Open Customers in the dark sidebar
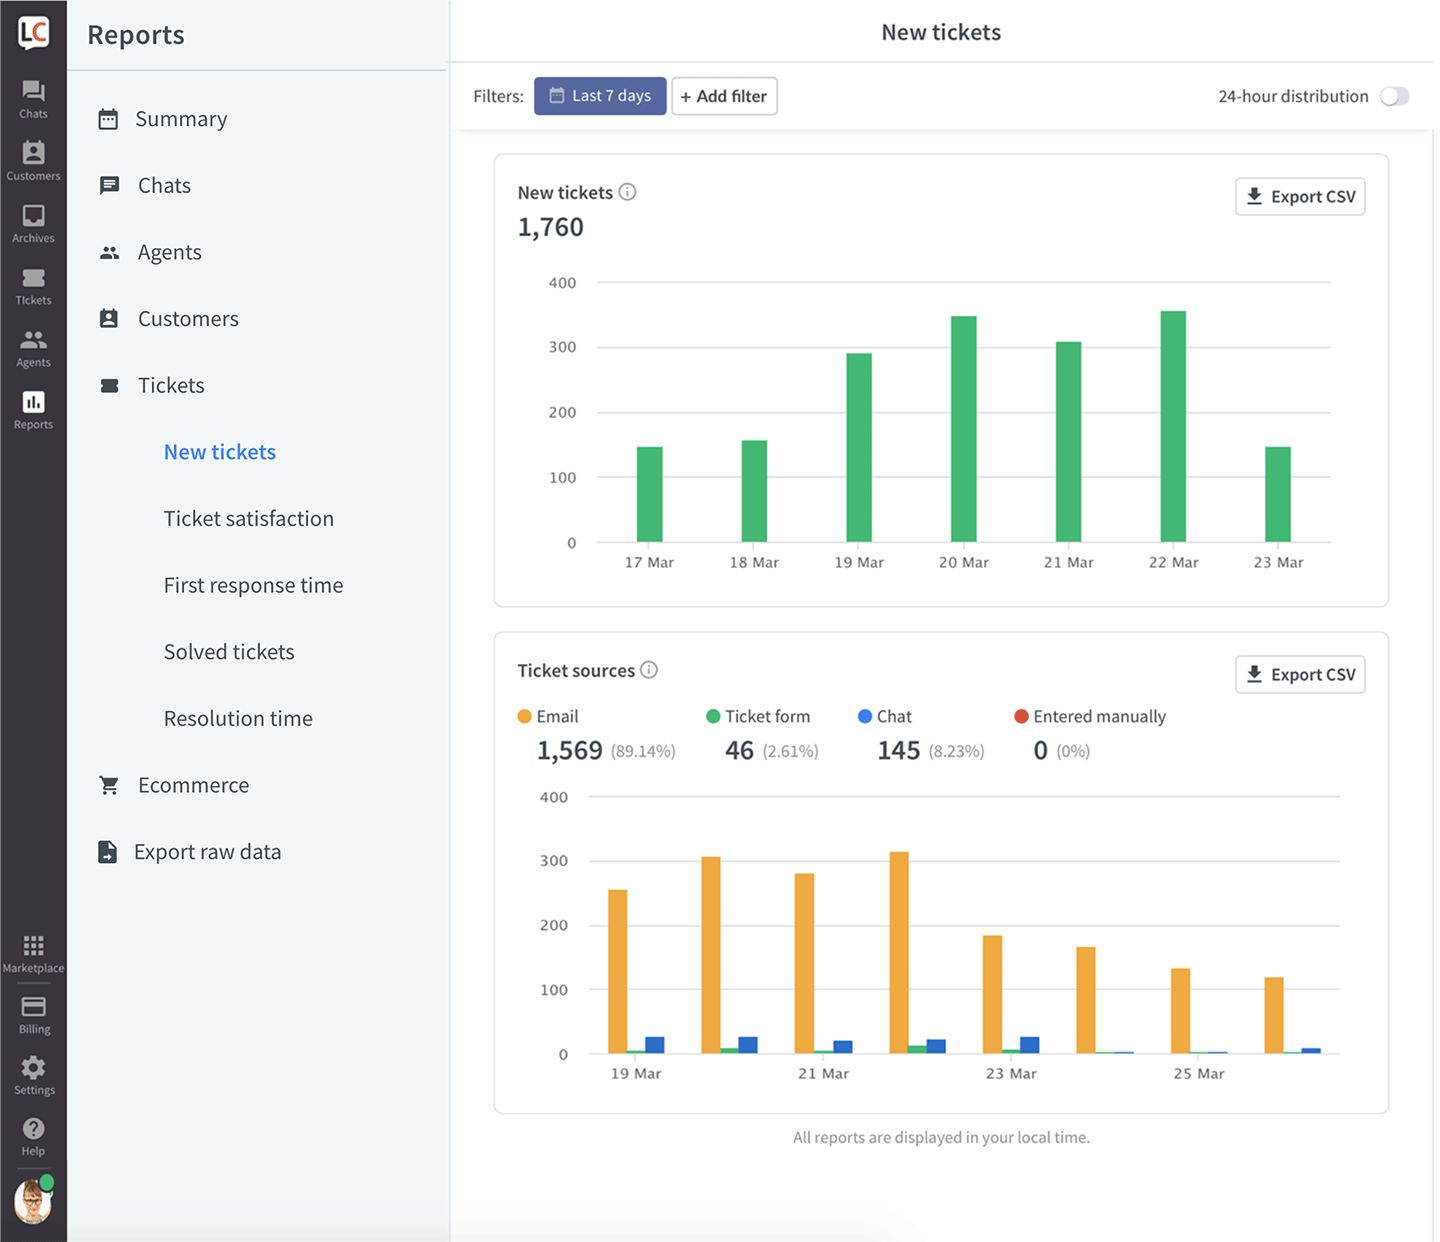1440x1242 pixels. (33, 161)
